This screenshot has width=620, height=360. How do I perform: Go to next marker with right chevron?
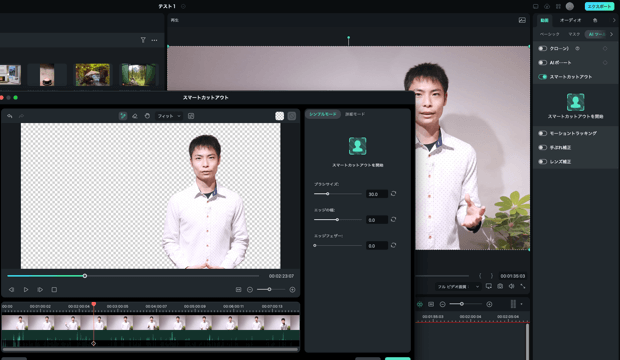click(x=492, y=276)
